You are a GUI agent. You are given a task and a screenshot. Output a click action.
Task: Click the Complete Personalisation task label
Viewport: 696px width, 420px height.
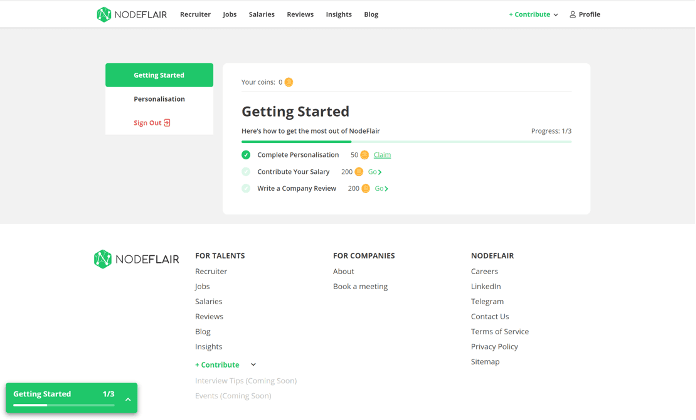298,155
